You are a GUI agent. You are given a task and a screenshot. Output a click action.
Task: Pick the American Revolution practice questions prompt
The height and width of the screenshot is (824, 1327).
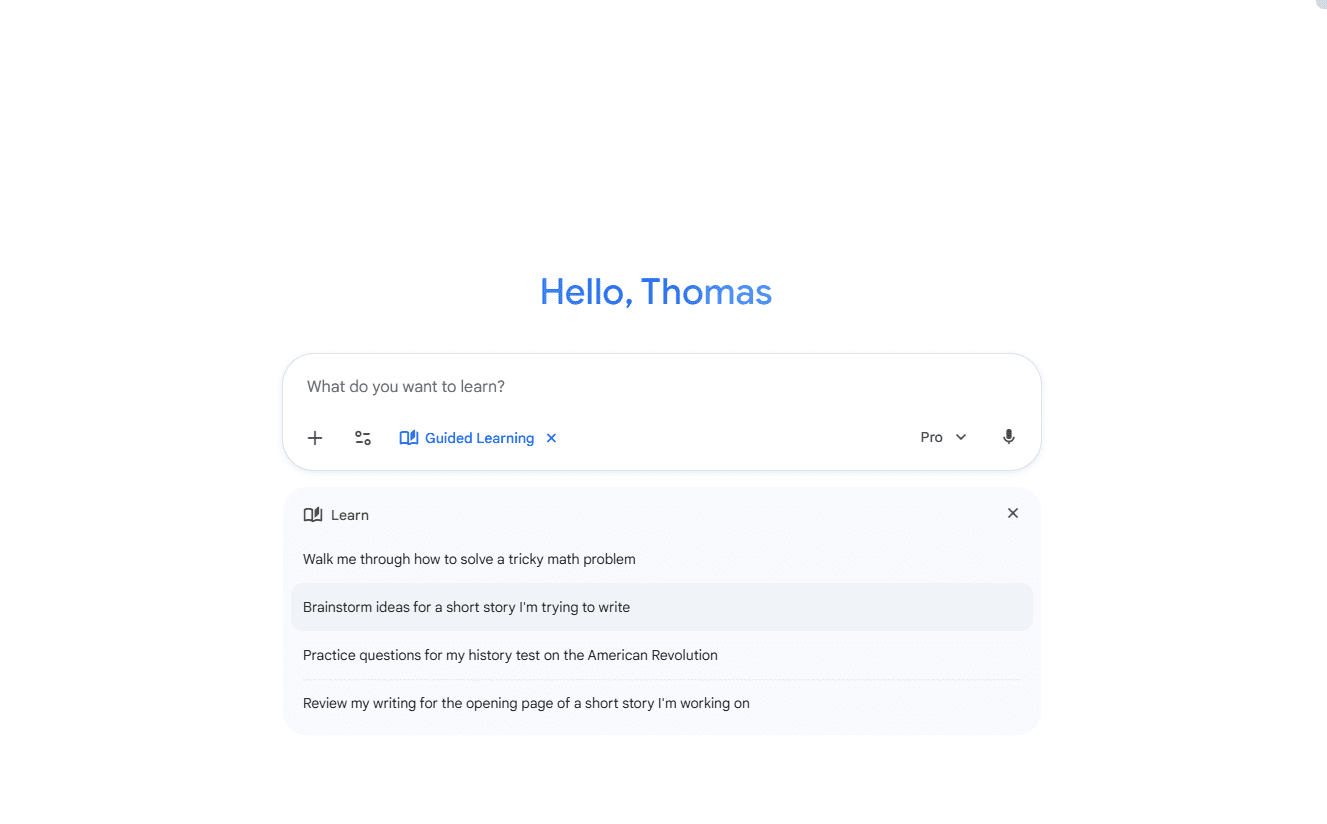tap(510, 655)
